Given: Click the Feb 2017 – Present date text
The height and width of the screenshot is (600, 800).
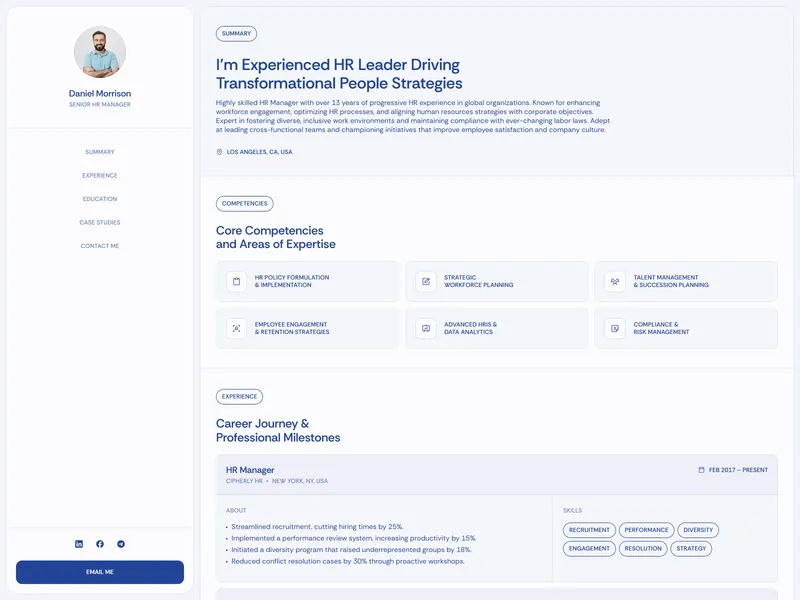Looking at the screenshot, I should click(x=738, y=470).
